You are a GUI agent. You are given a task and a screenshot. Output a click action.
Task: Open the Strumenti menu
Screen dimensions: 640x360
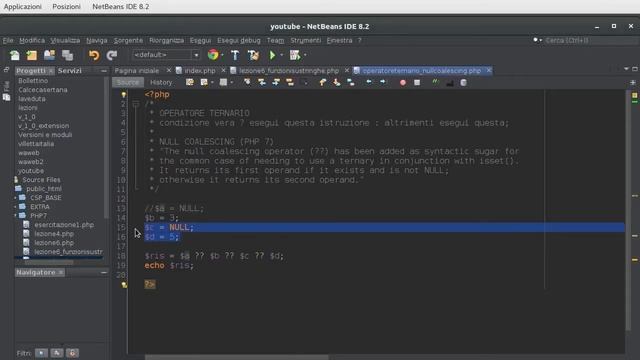coord(306,40)
